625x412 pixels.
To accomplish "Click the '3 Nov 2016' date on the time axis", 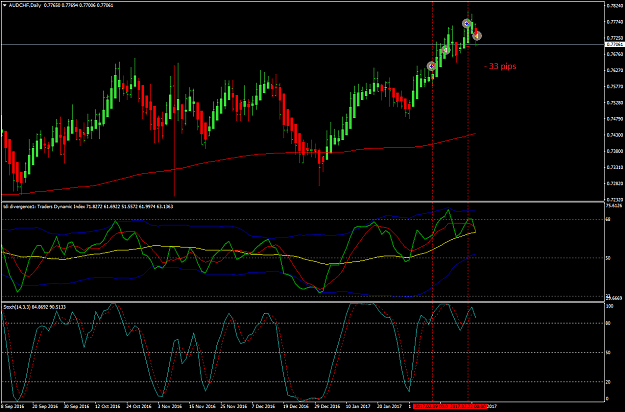I will 170,406.
